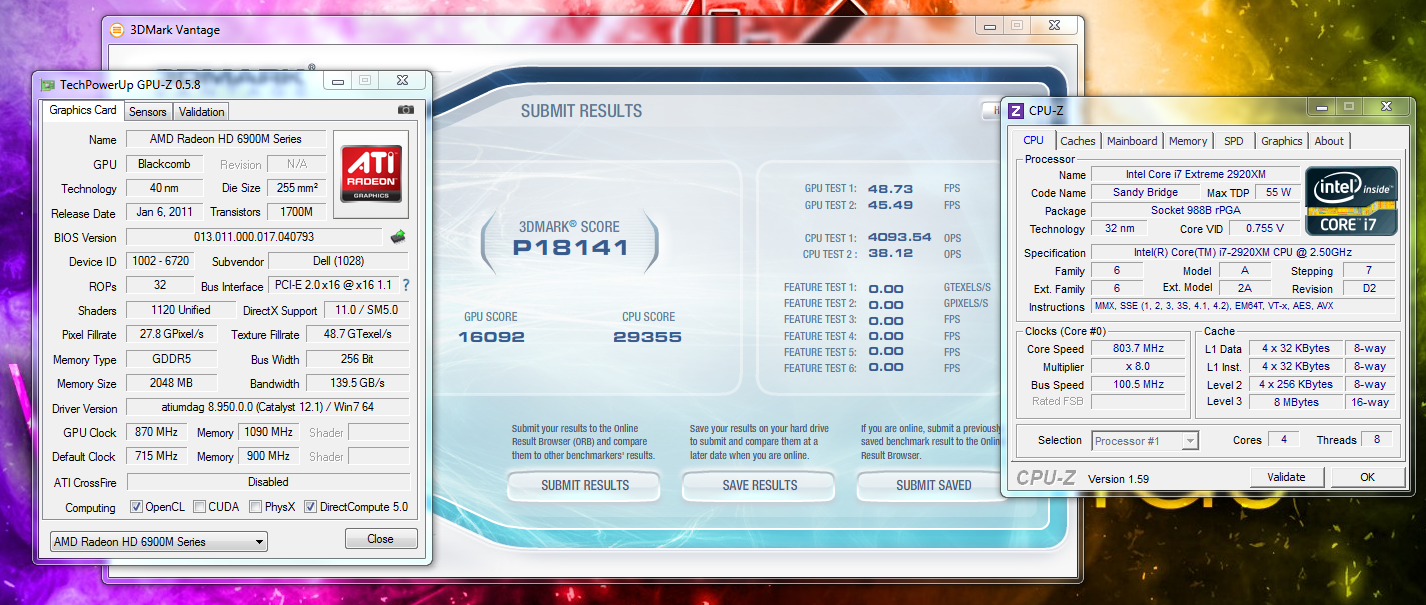Toggle the OpenCL checkbox
1426x605 pixels.
pyautogui.click(x=136, y=507)
